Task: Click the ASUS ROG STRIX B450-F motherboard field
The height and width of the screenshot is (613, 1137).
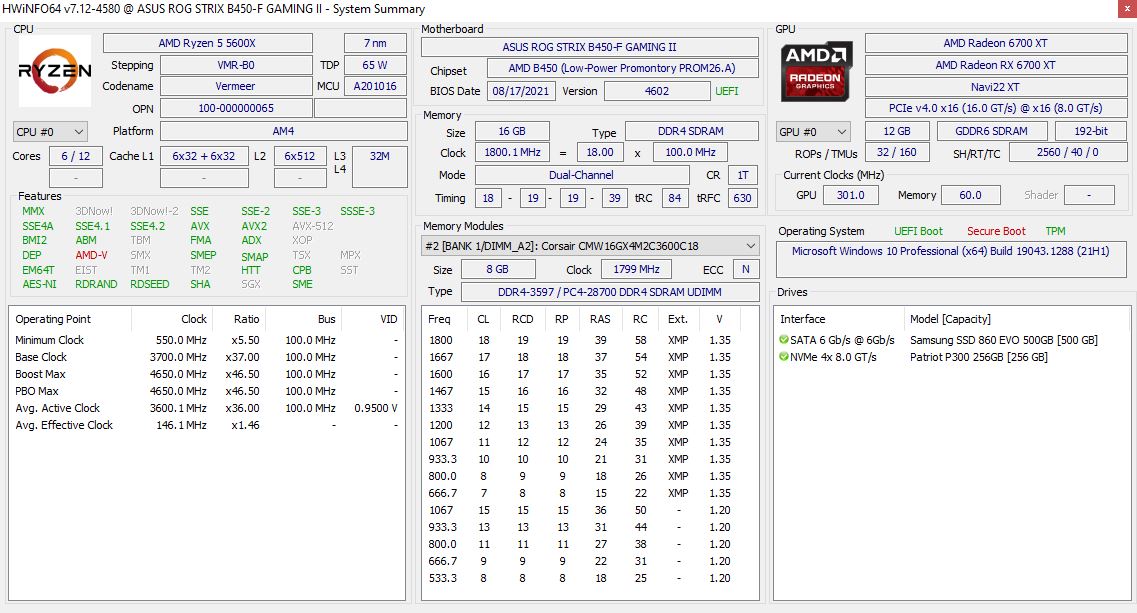Action: (590, 47)
